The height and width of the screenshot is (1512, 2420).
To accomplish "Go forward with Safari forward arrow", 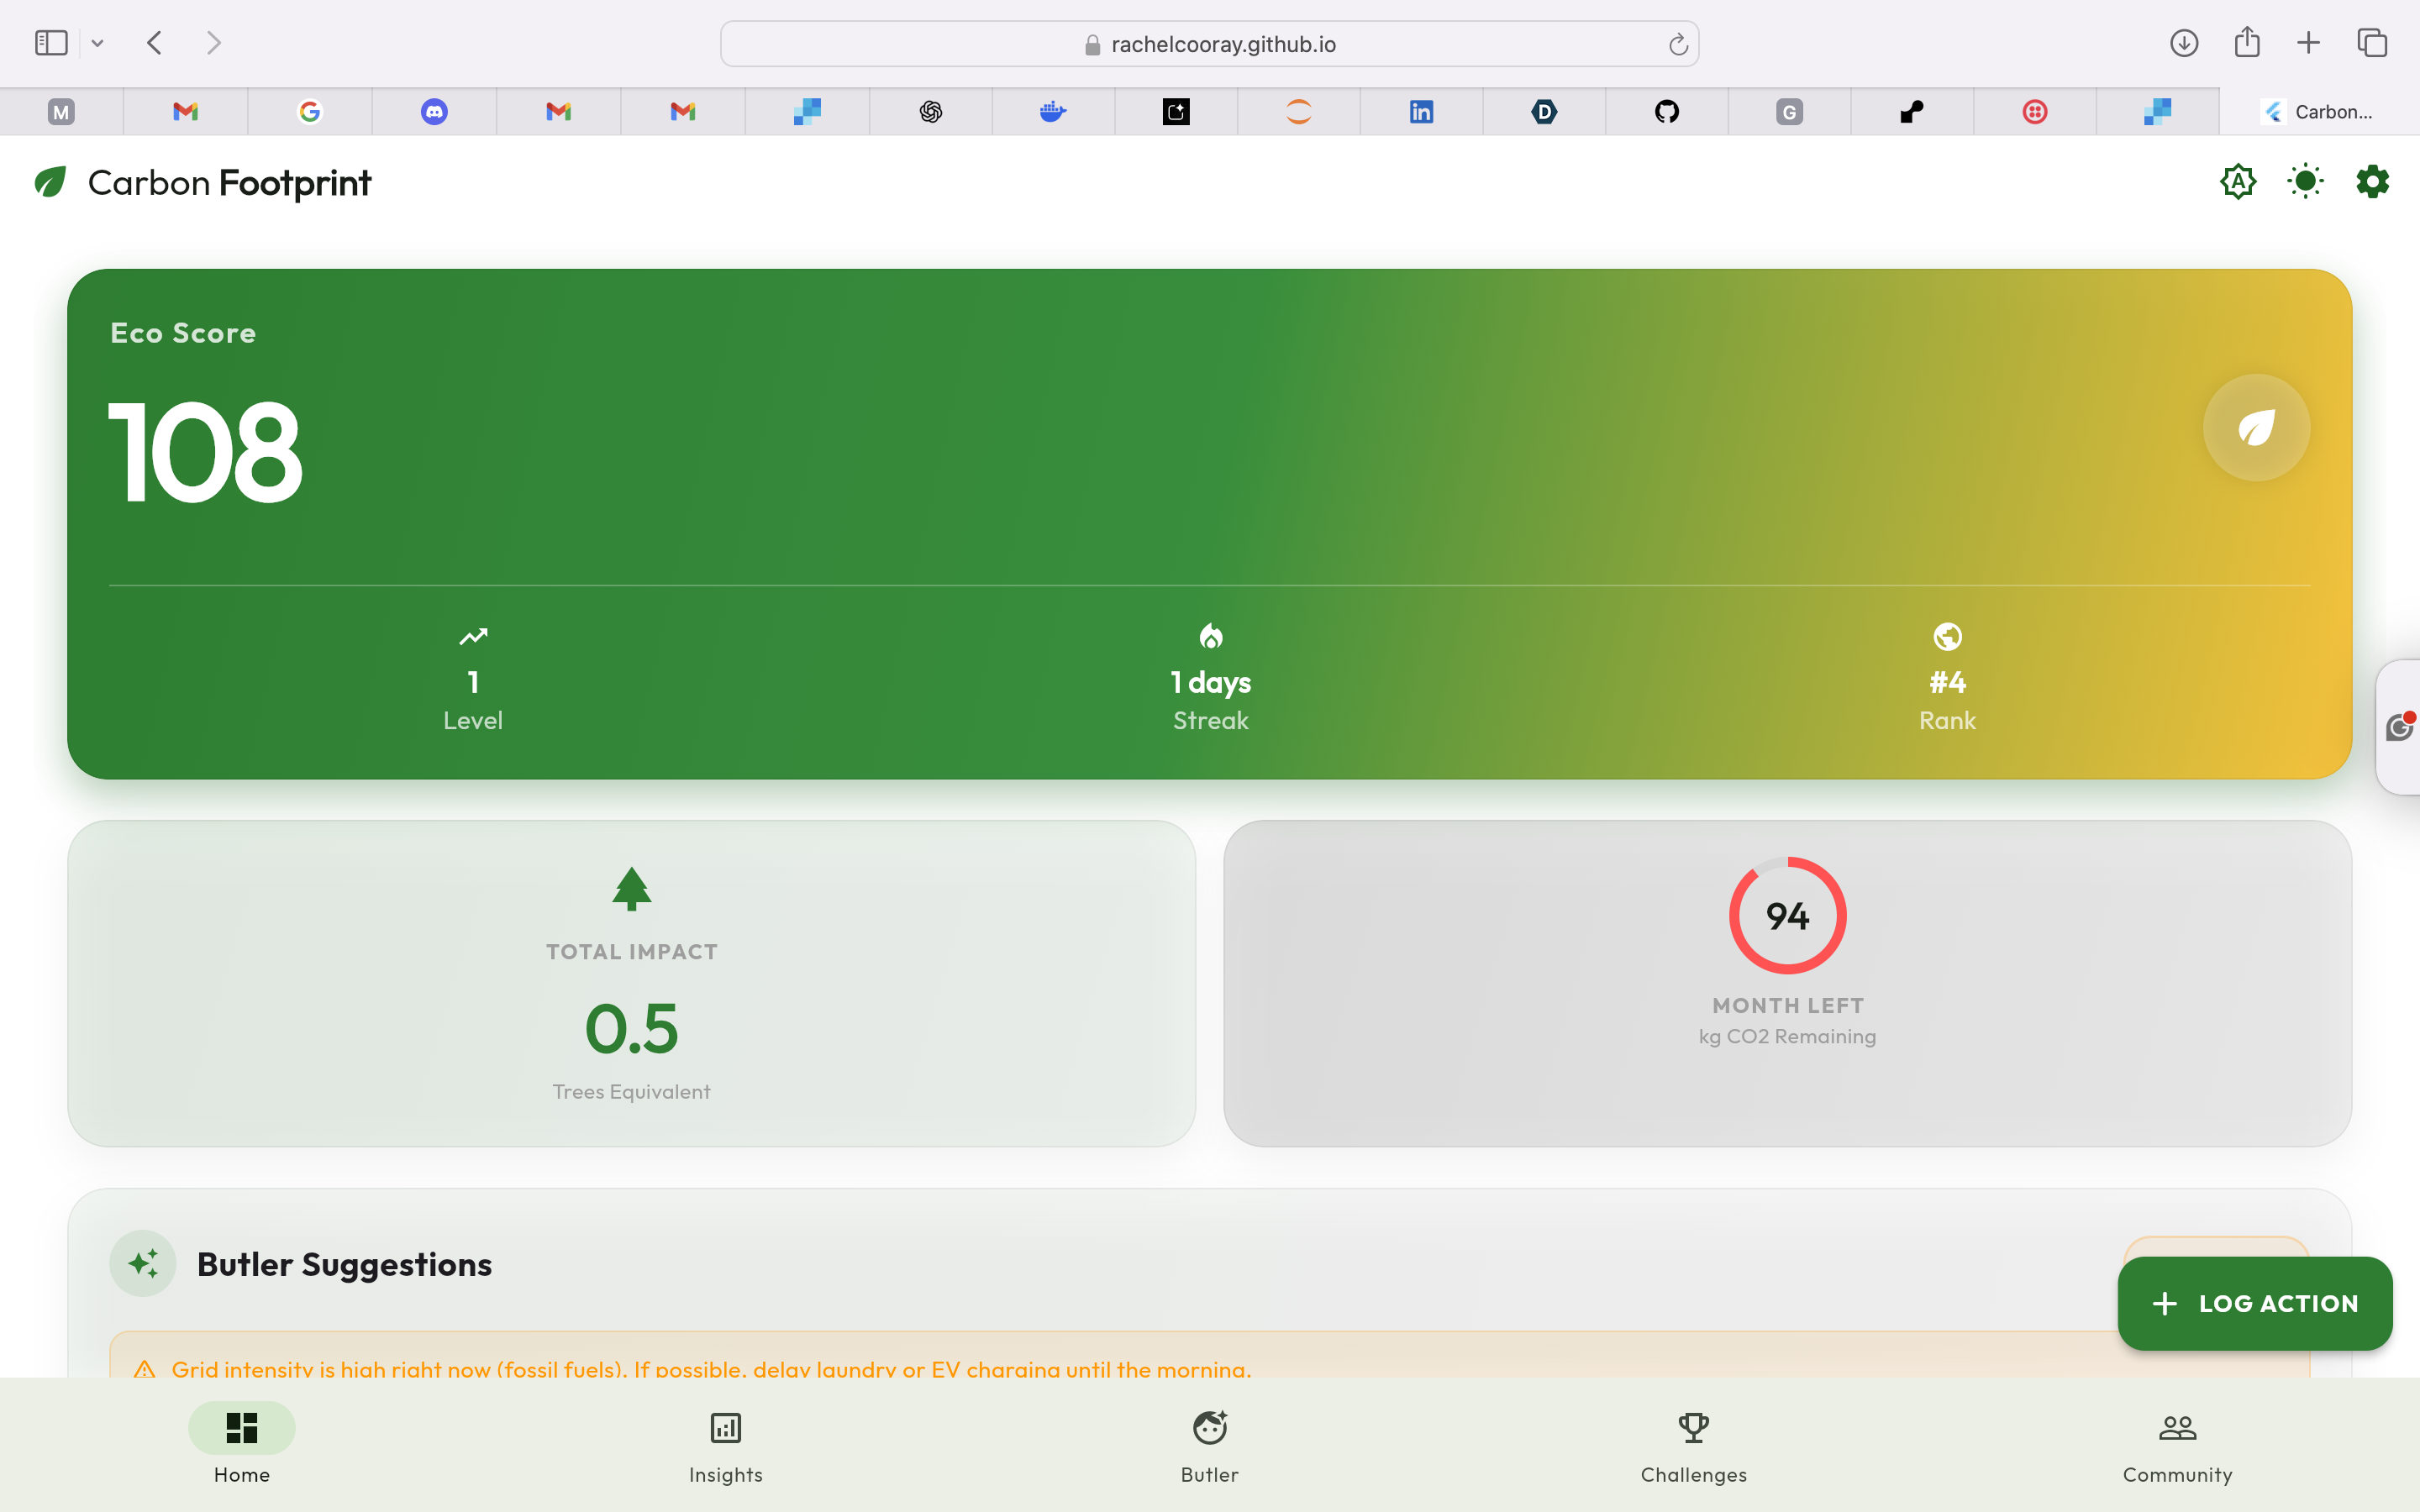I will (213, 43).
